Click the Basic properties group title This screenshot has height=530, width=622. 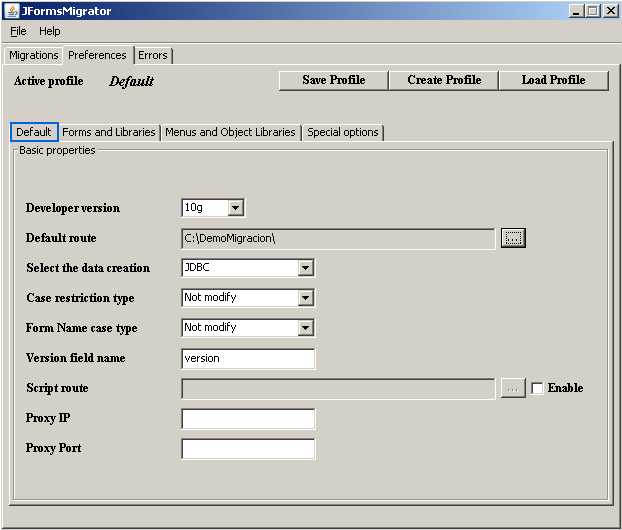pos(57,150)
